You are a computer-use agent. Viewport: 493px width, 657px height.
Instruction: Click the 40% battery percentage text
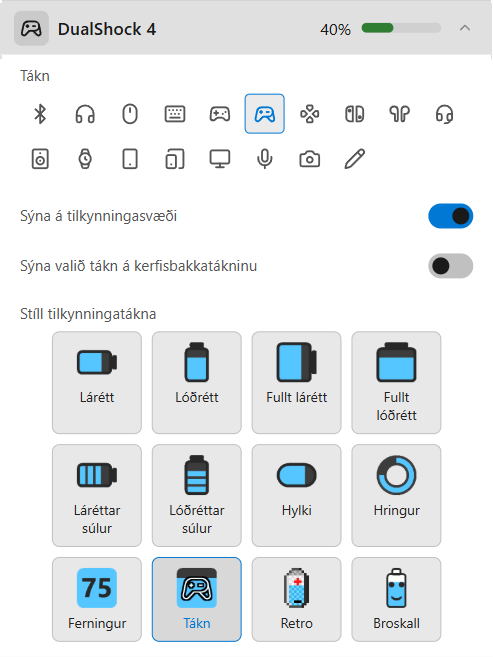pyautogui.click(x=335, y=29)
